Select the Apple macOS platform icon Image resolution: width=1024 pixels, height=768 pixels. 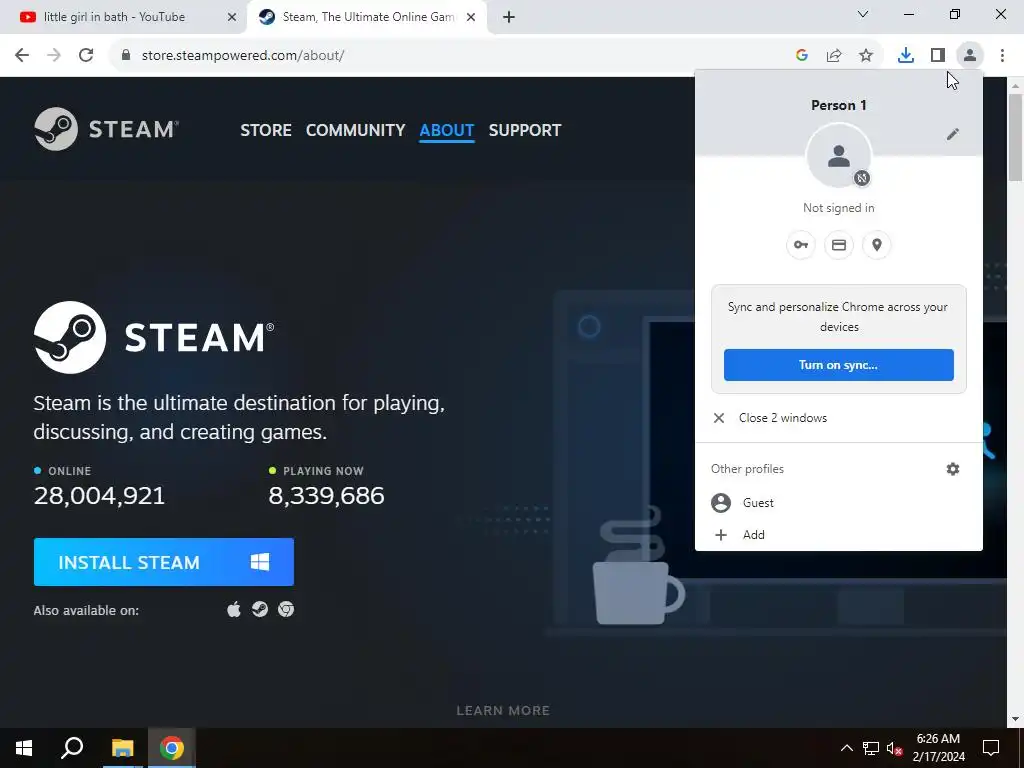coord(234,609)
